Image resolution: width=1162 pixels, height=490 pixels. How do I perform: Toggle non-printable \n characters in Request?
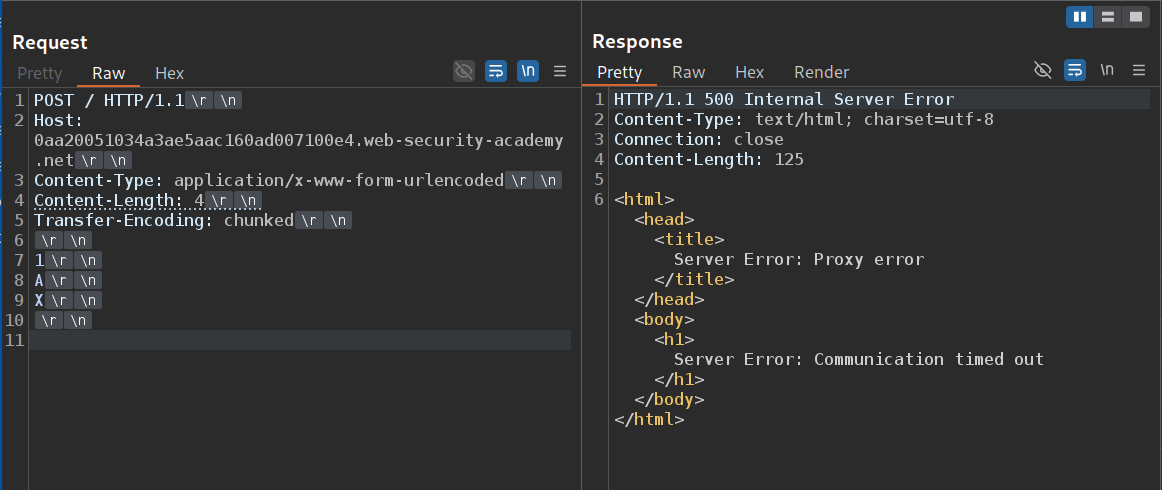point(528,71)
